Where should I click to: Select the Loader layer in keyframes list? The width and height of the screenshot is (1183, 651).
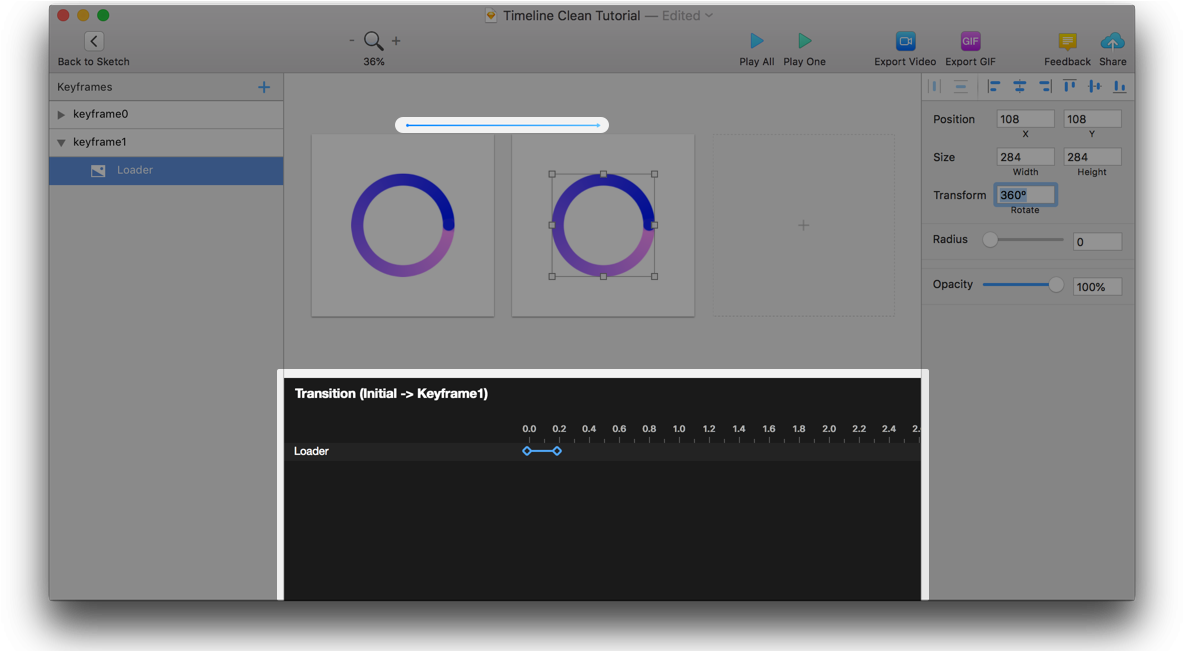click(x=135, y=170)
